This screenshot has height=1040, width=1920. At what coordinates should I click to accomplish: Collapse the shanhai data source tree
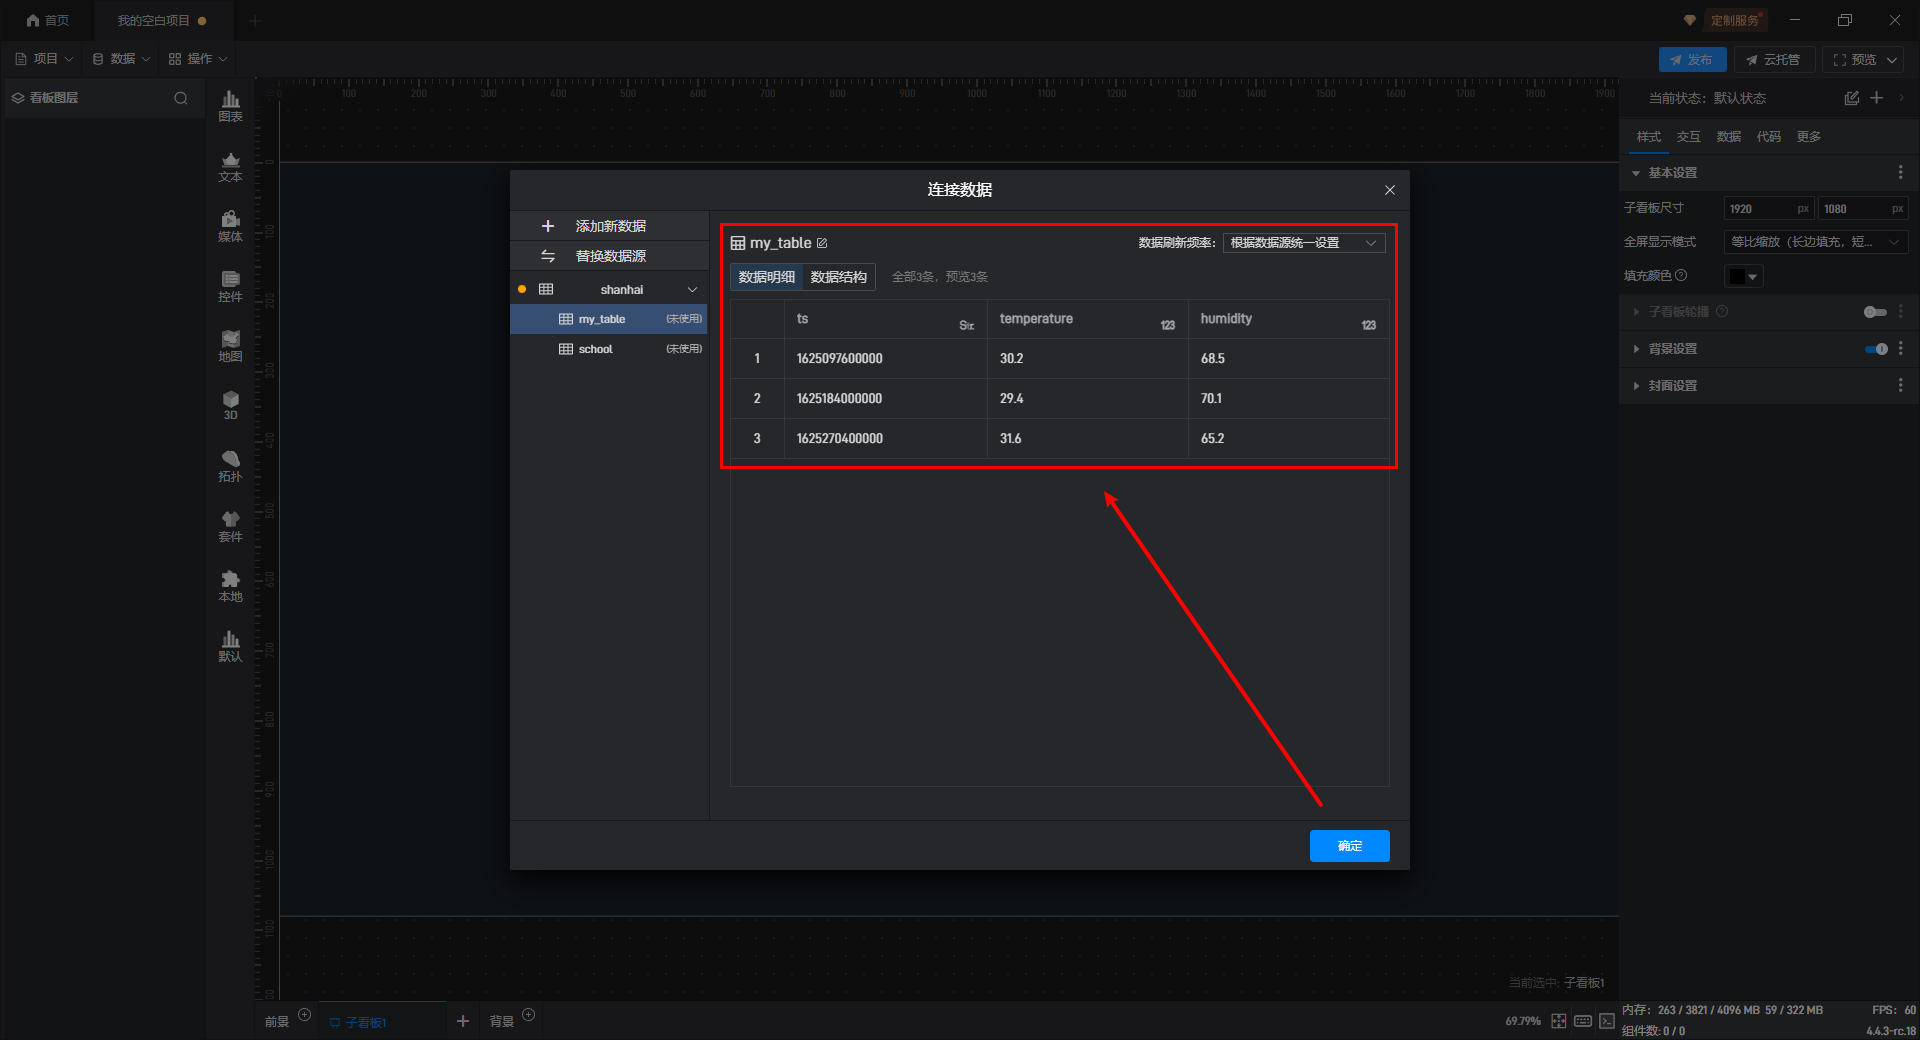point(692,290)
